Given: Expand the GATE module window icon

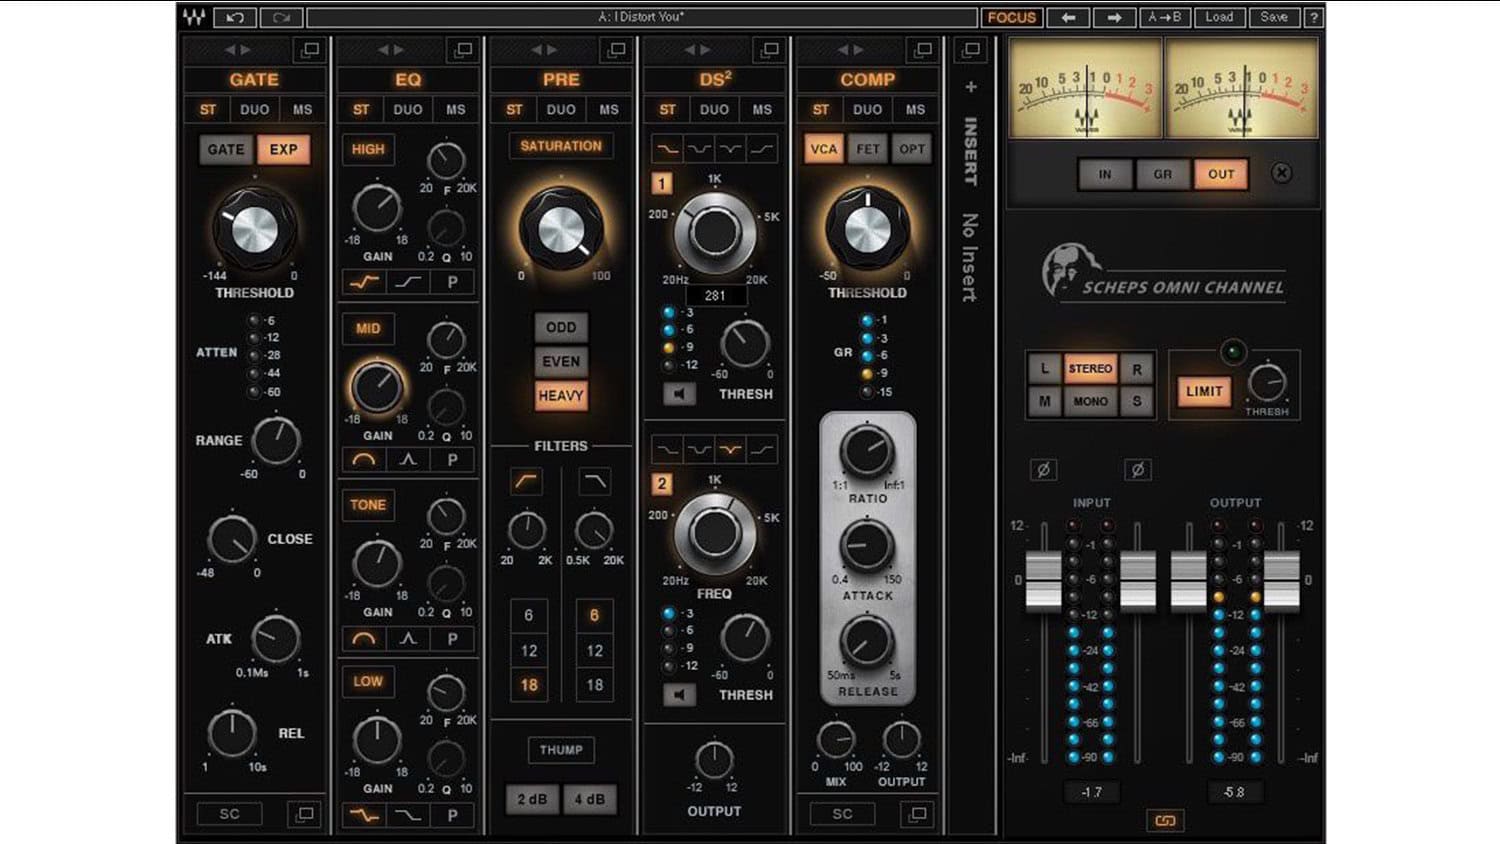Looking at the screenshot, I should [x=310, y=49].
